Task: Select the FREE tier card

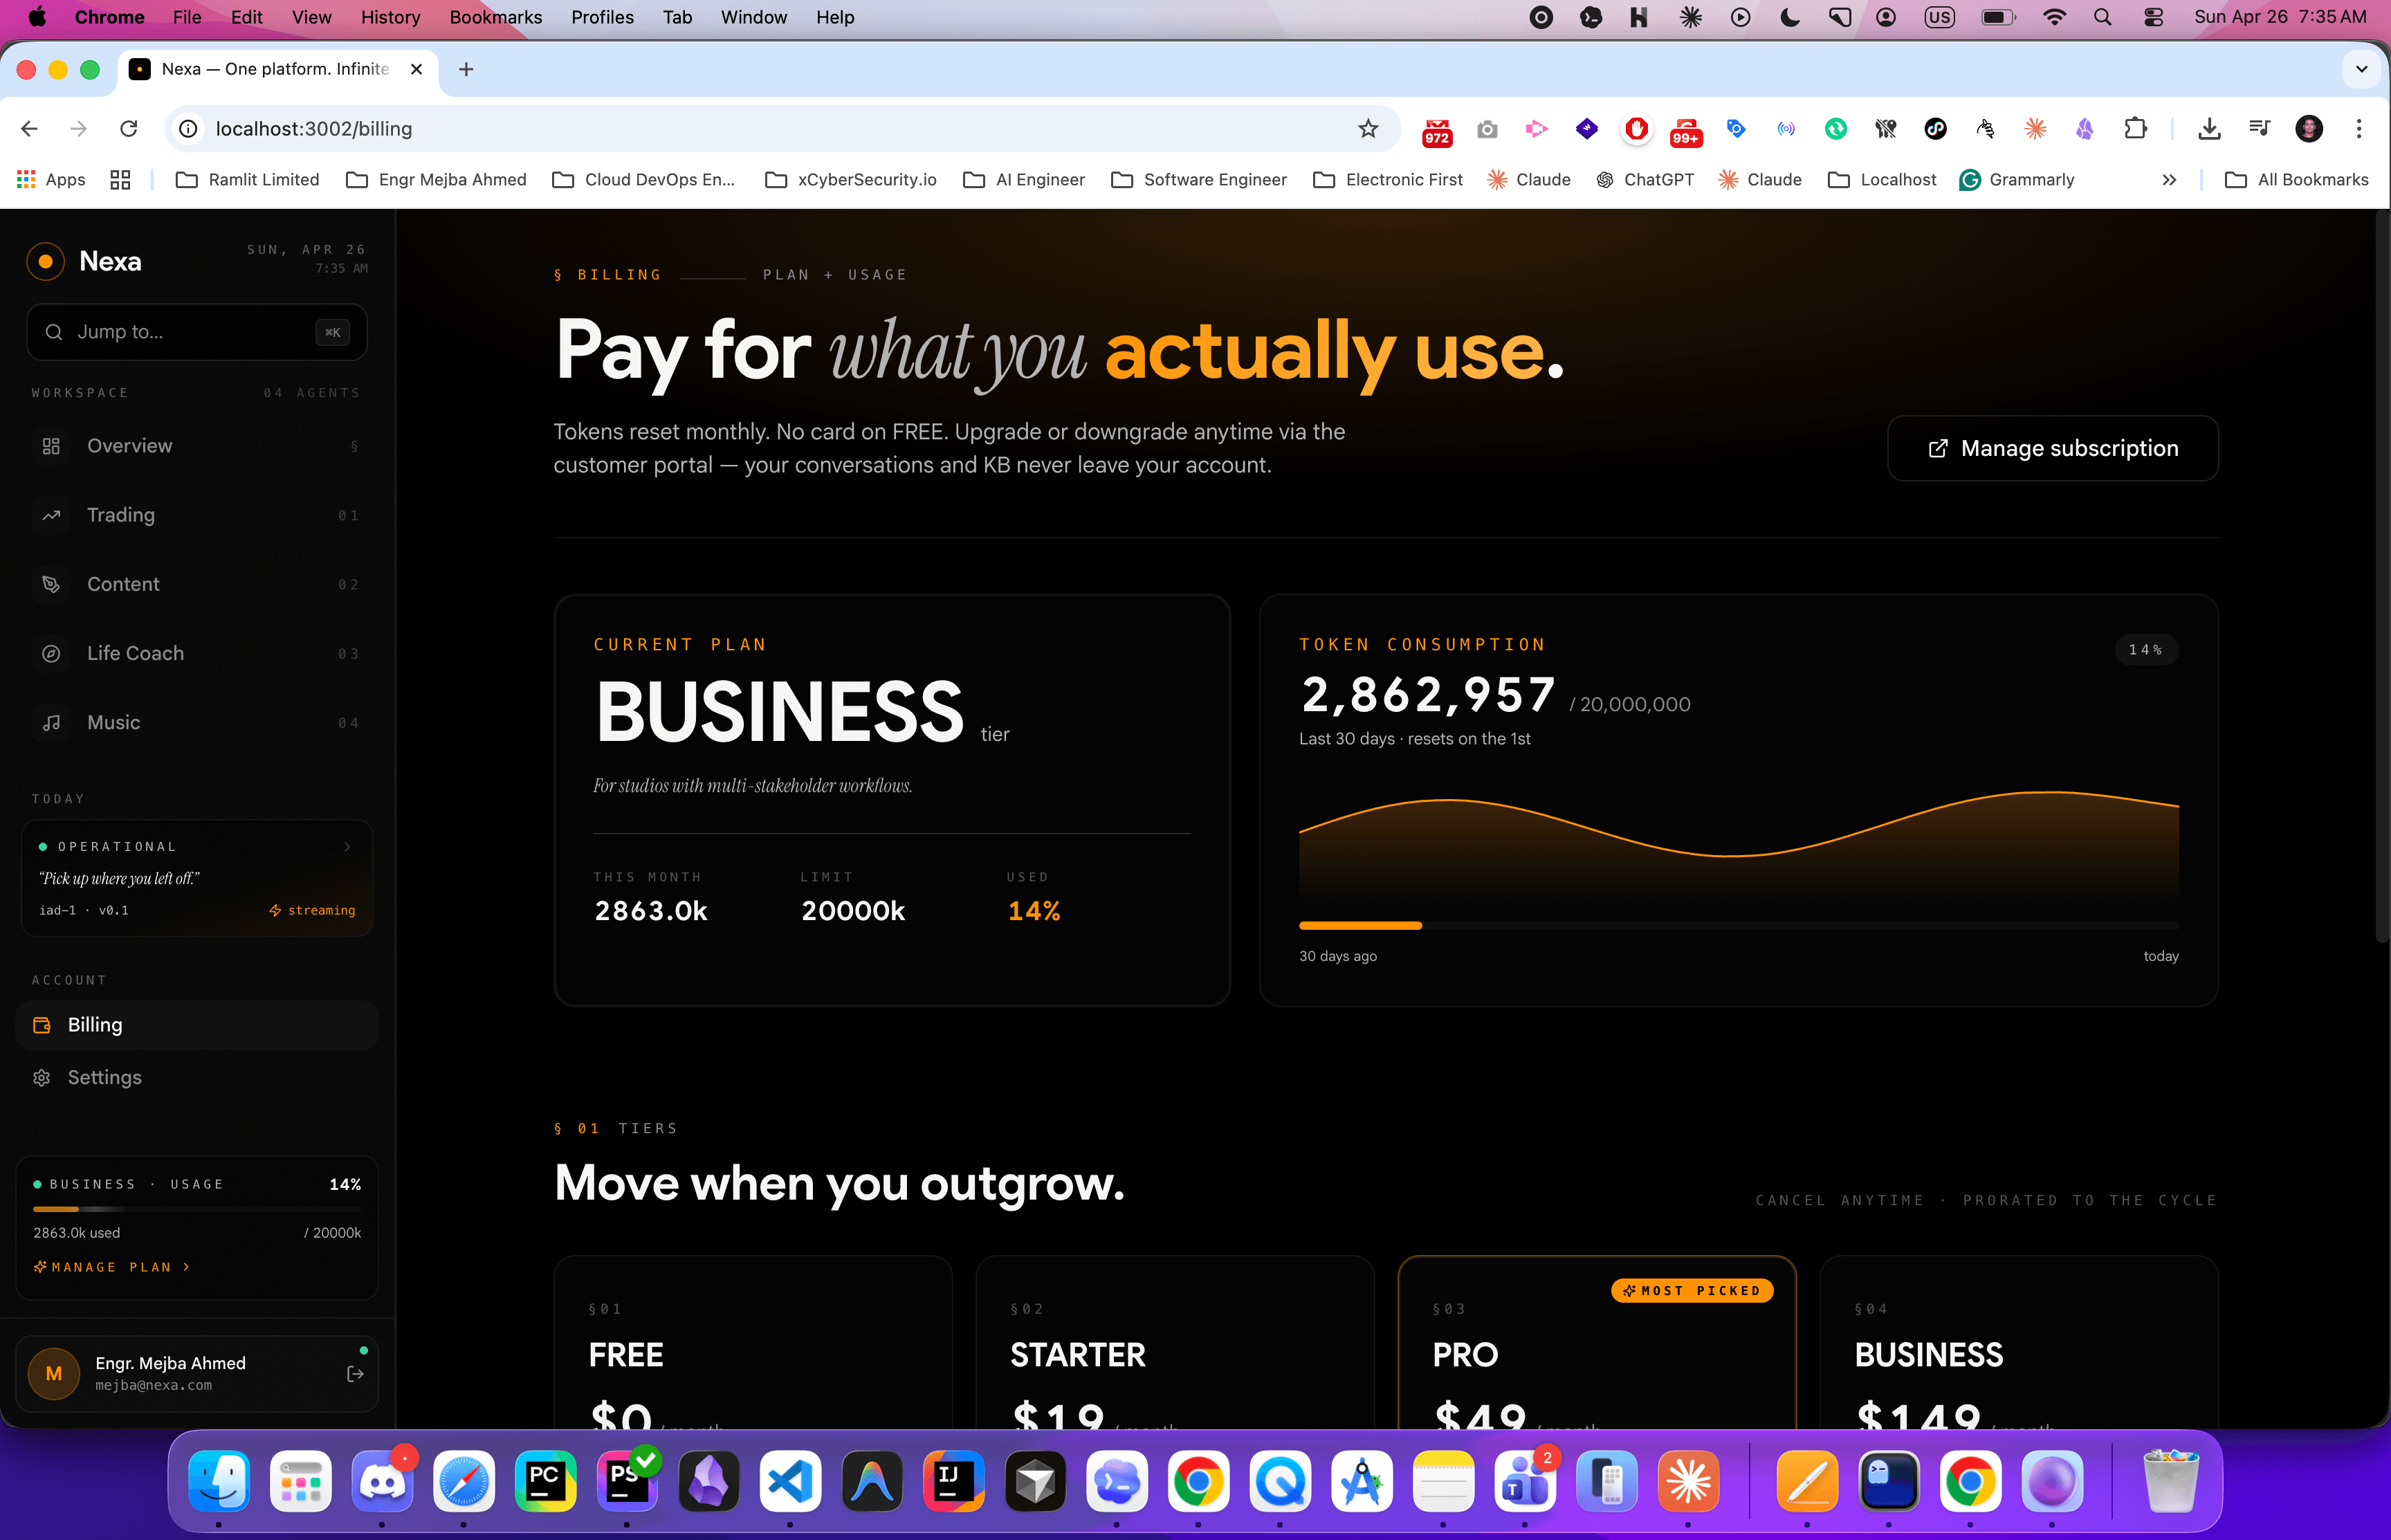Action: pyautogui.click(x=753, y=1341)
